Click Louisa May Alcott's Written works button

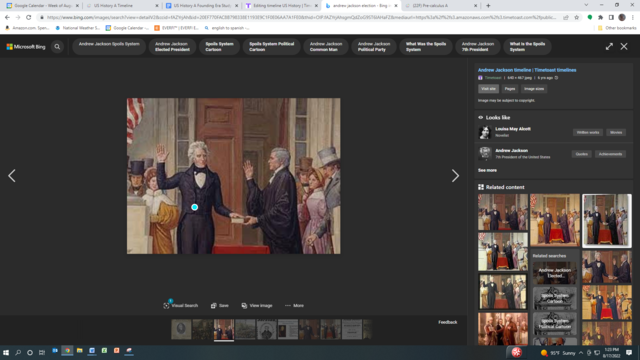[x=588, y=132]
